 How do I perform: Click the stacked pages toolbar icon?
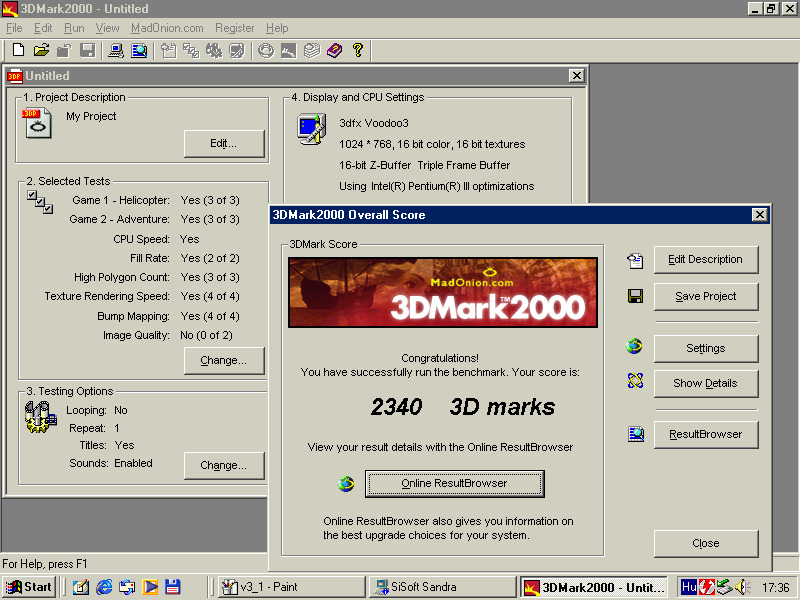click(312, 50)
